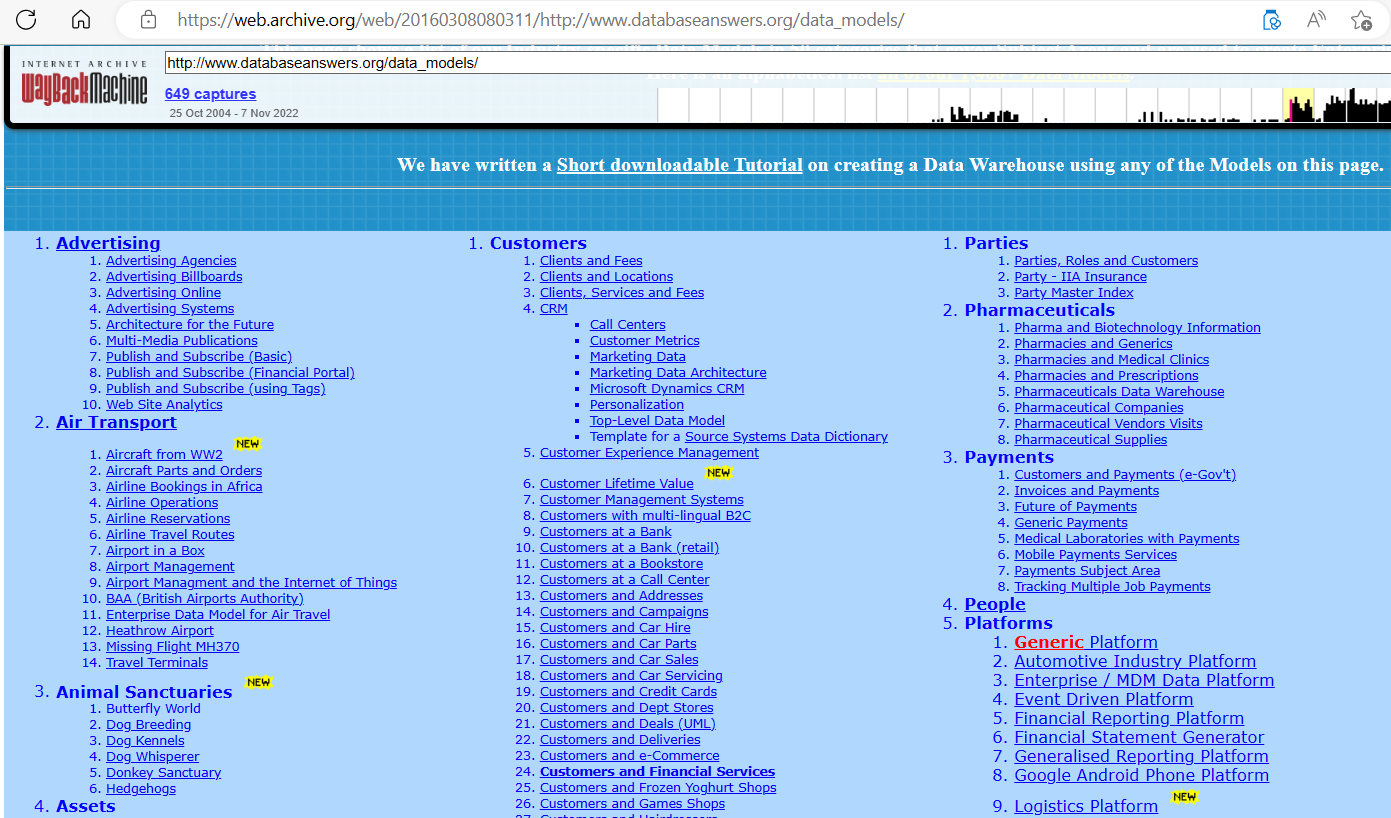
Task: Click the browser Home icon
Action: coord(80,17)
